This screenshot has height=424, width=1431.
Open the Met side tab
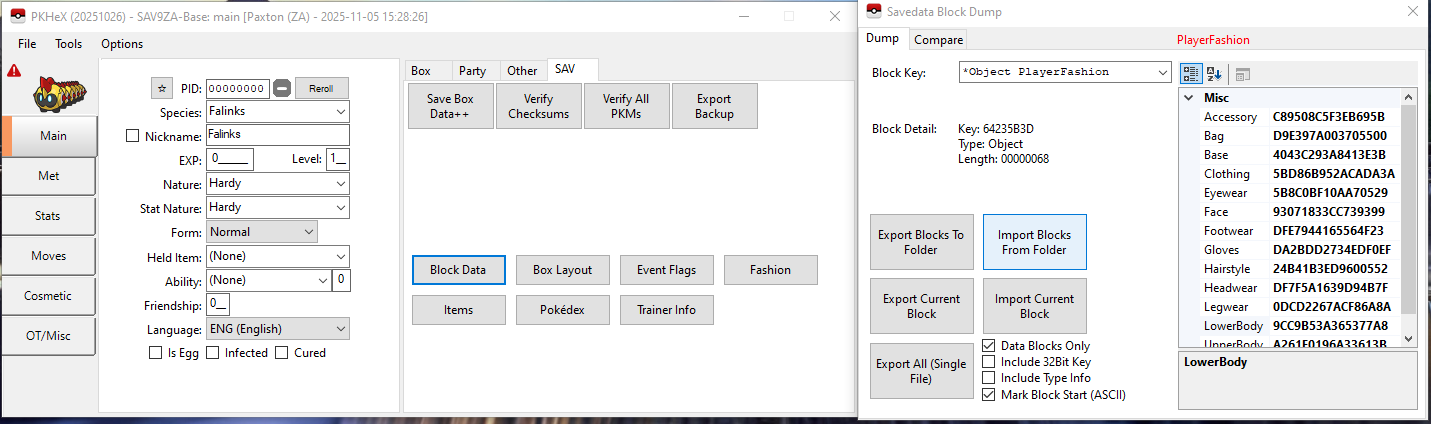pos(49,176)
